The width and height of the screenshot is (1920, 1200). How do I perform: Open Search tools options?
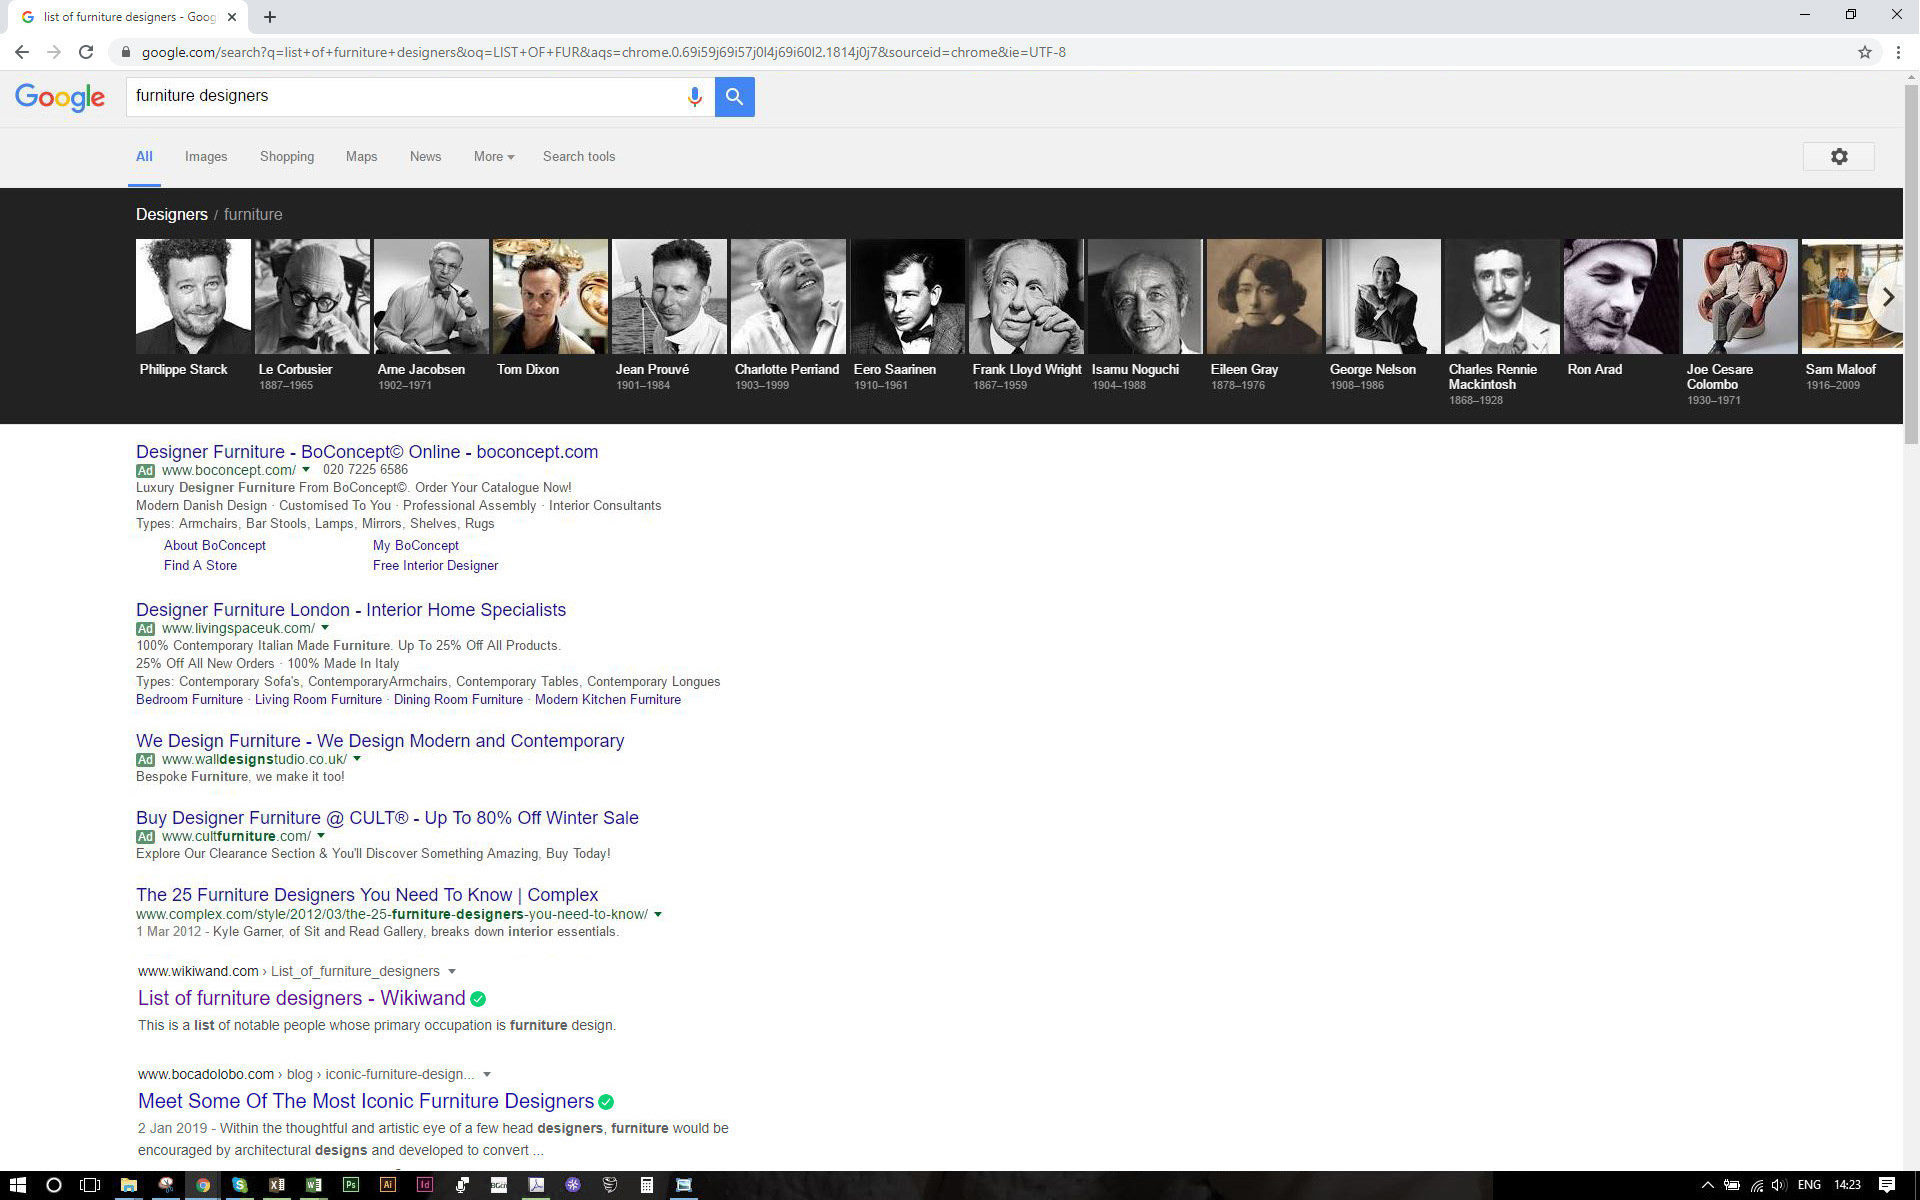tap(579, 157)
